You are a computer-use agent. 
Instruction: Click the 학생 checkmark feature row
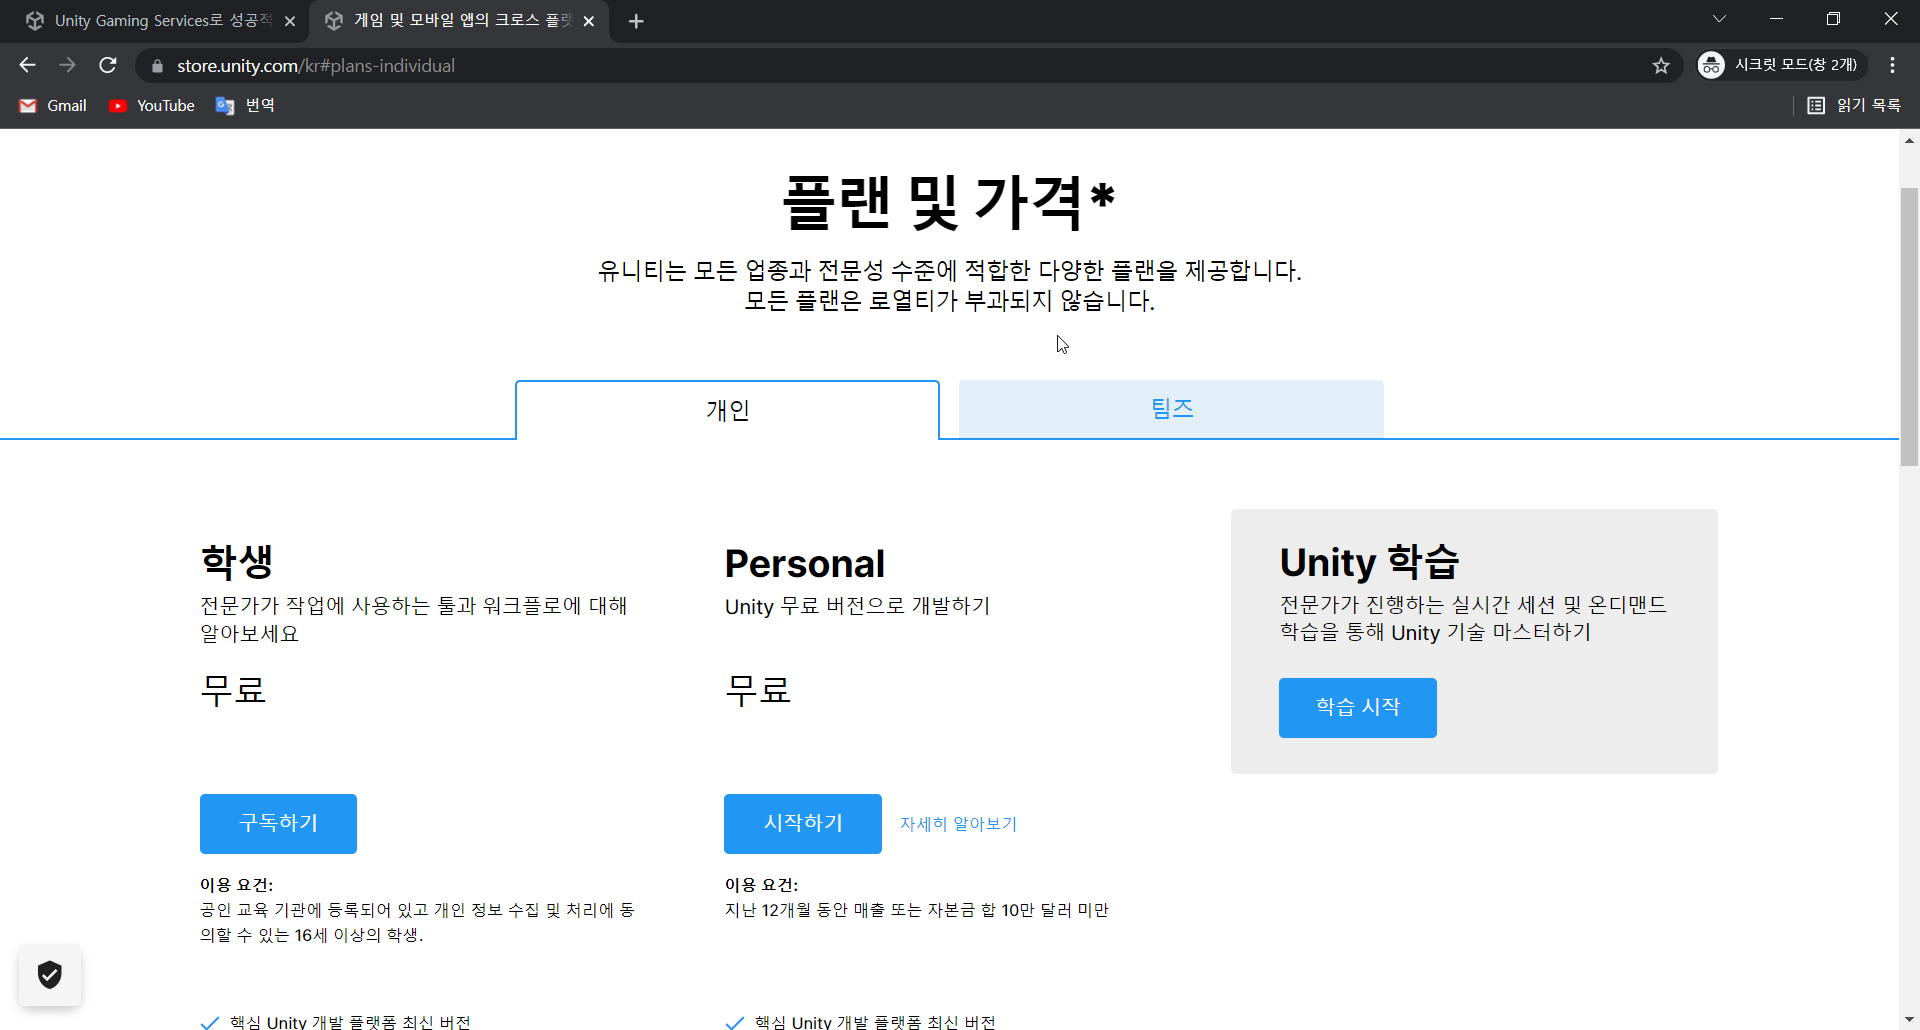click(335, 1022)
